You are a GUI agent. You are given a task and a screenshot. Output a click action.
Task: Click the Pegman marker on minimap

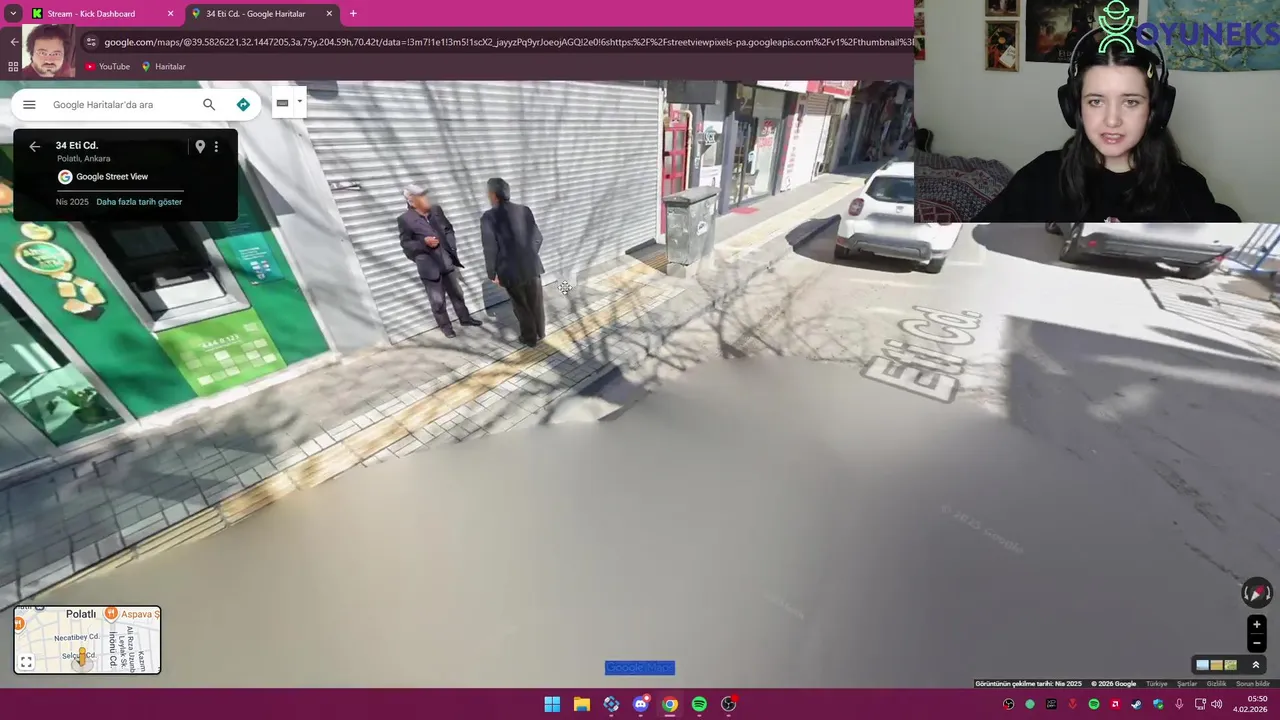[81, 657]
